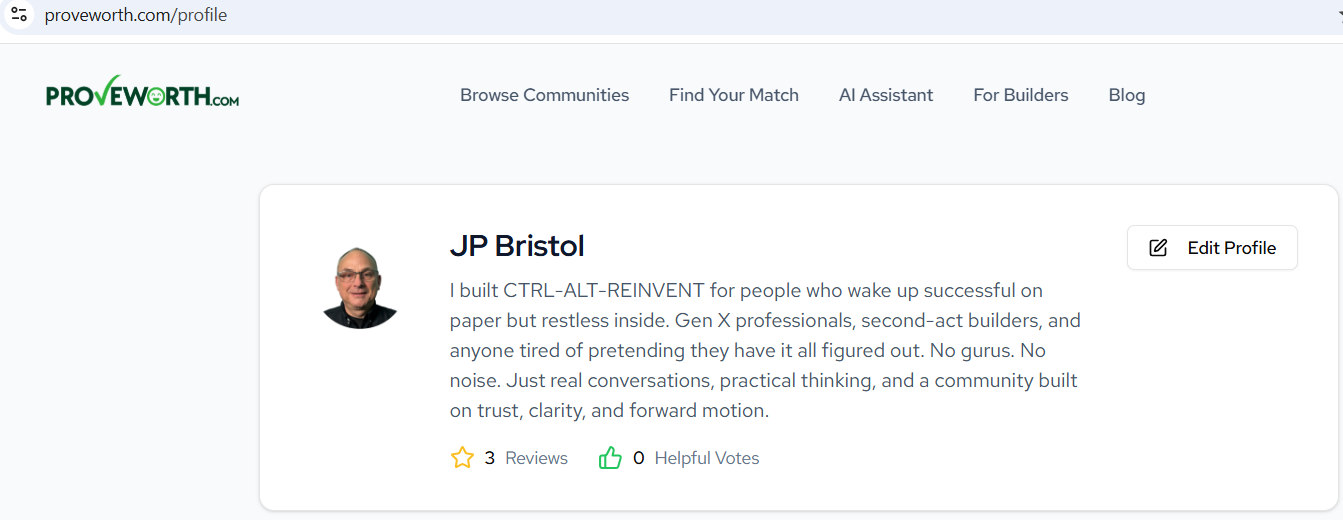1343x520 pixels.
Task: Click the Helpful Votes label
Action: tap(706, 458)
